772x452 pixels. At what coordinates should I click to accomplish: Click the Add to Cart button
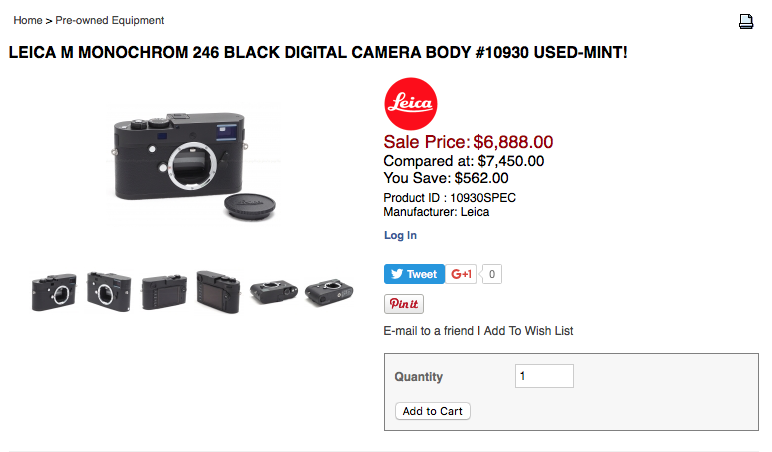pos(433,411)
